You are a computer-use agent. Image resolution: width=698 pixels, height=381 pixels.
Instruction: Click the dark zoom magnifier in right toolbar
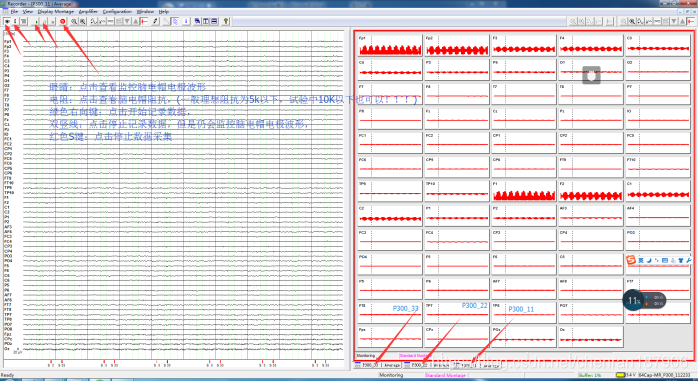632,21
